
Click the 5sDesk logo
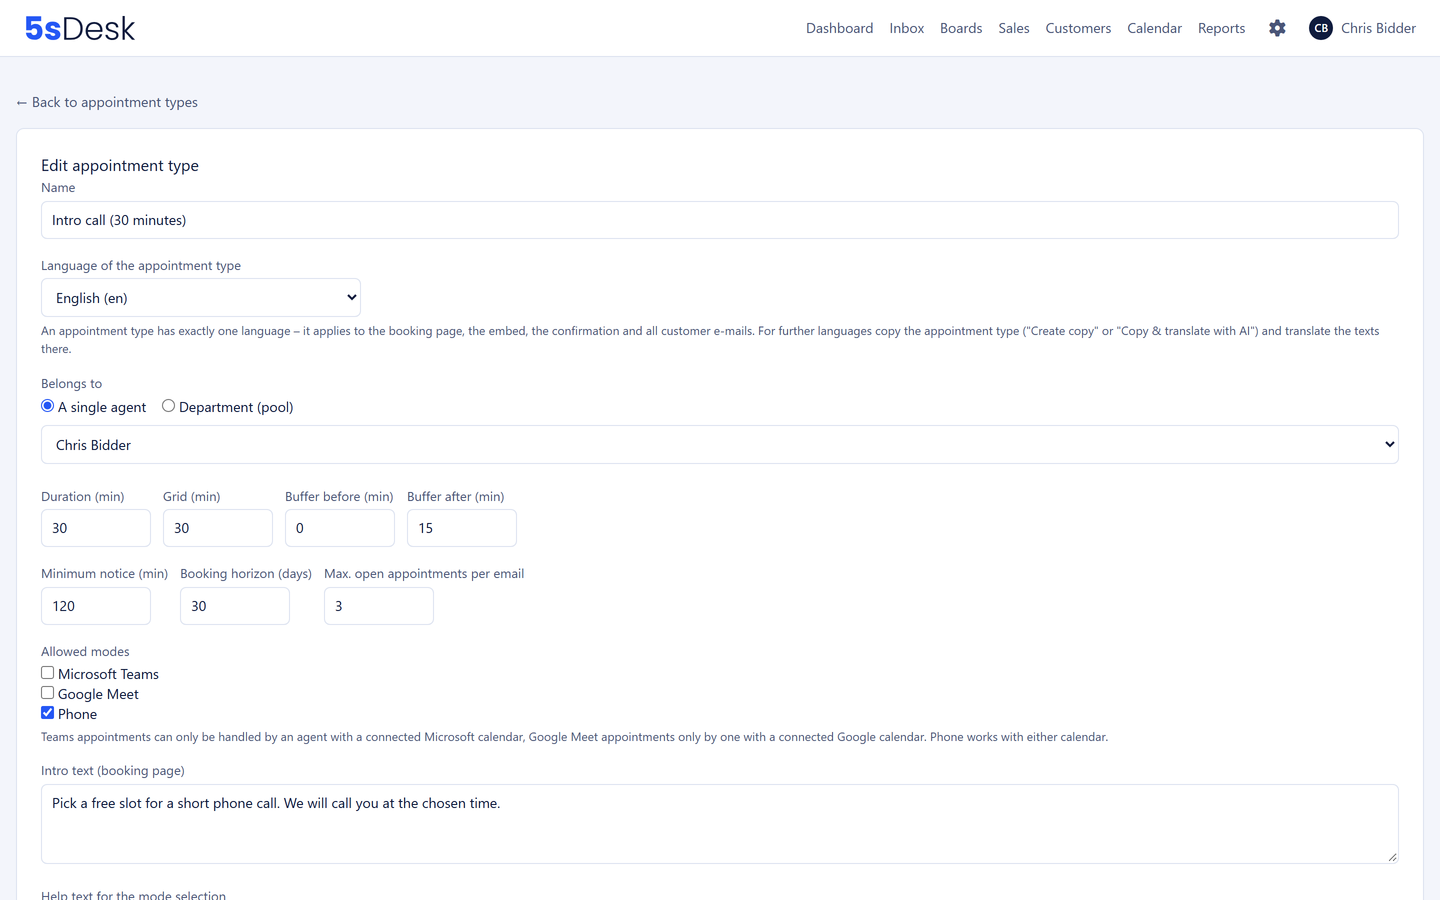point(80,28)
